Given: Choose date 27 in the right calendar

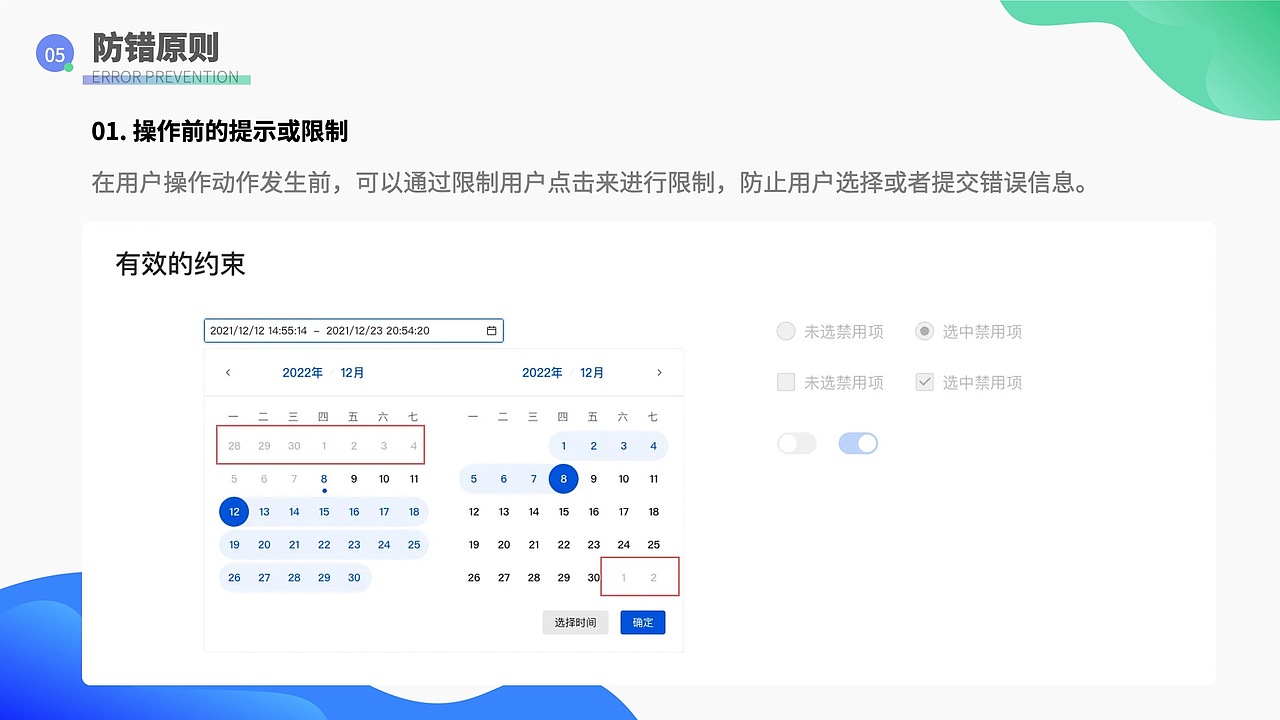Looking at the screenshot, I should (504, 578).
